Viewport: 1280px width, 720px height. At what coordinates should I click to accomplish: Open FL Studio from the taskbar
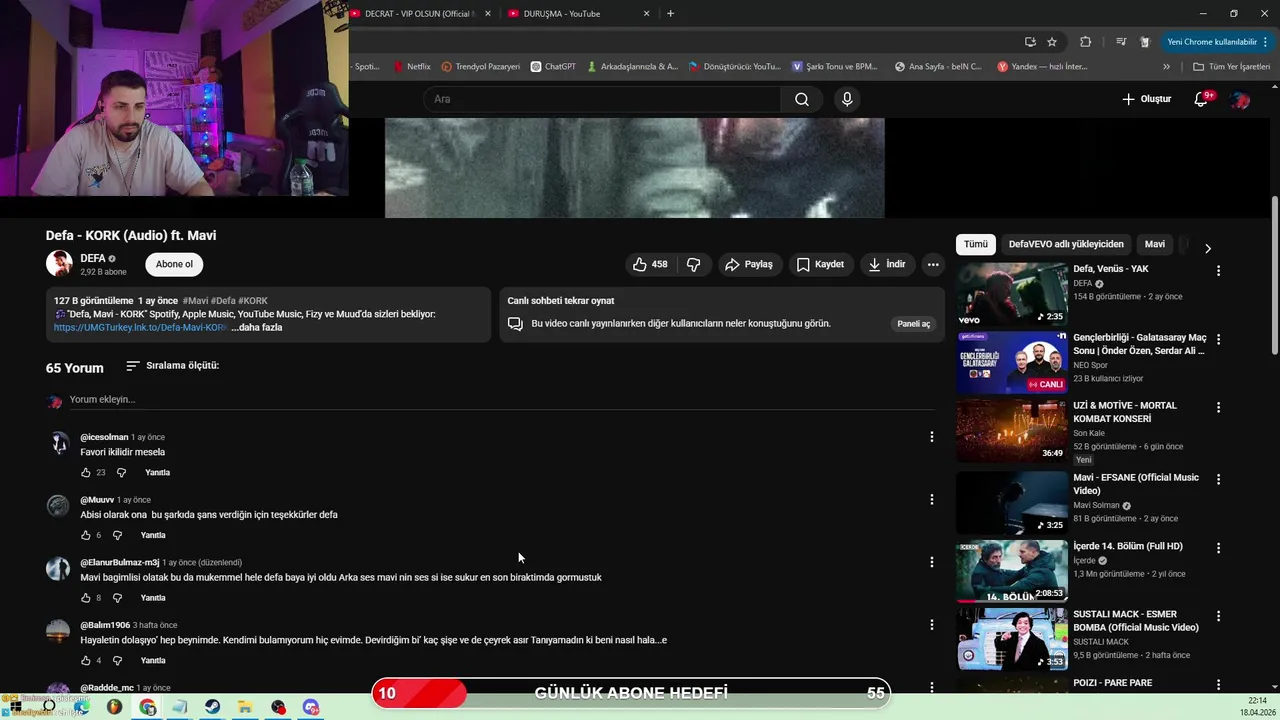point(115,707)
